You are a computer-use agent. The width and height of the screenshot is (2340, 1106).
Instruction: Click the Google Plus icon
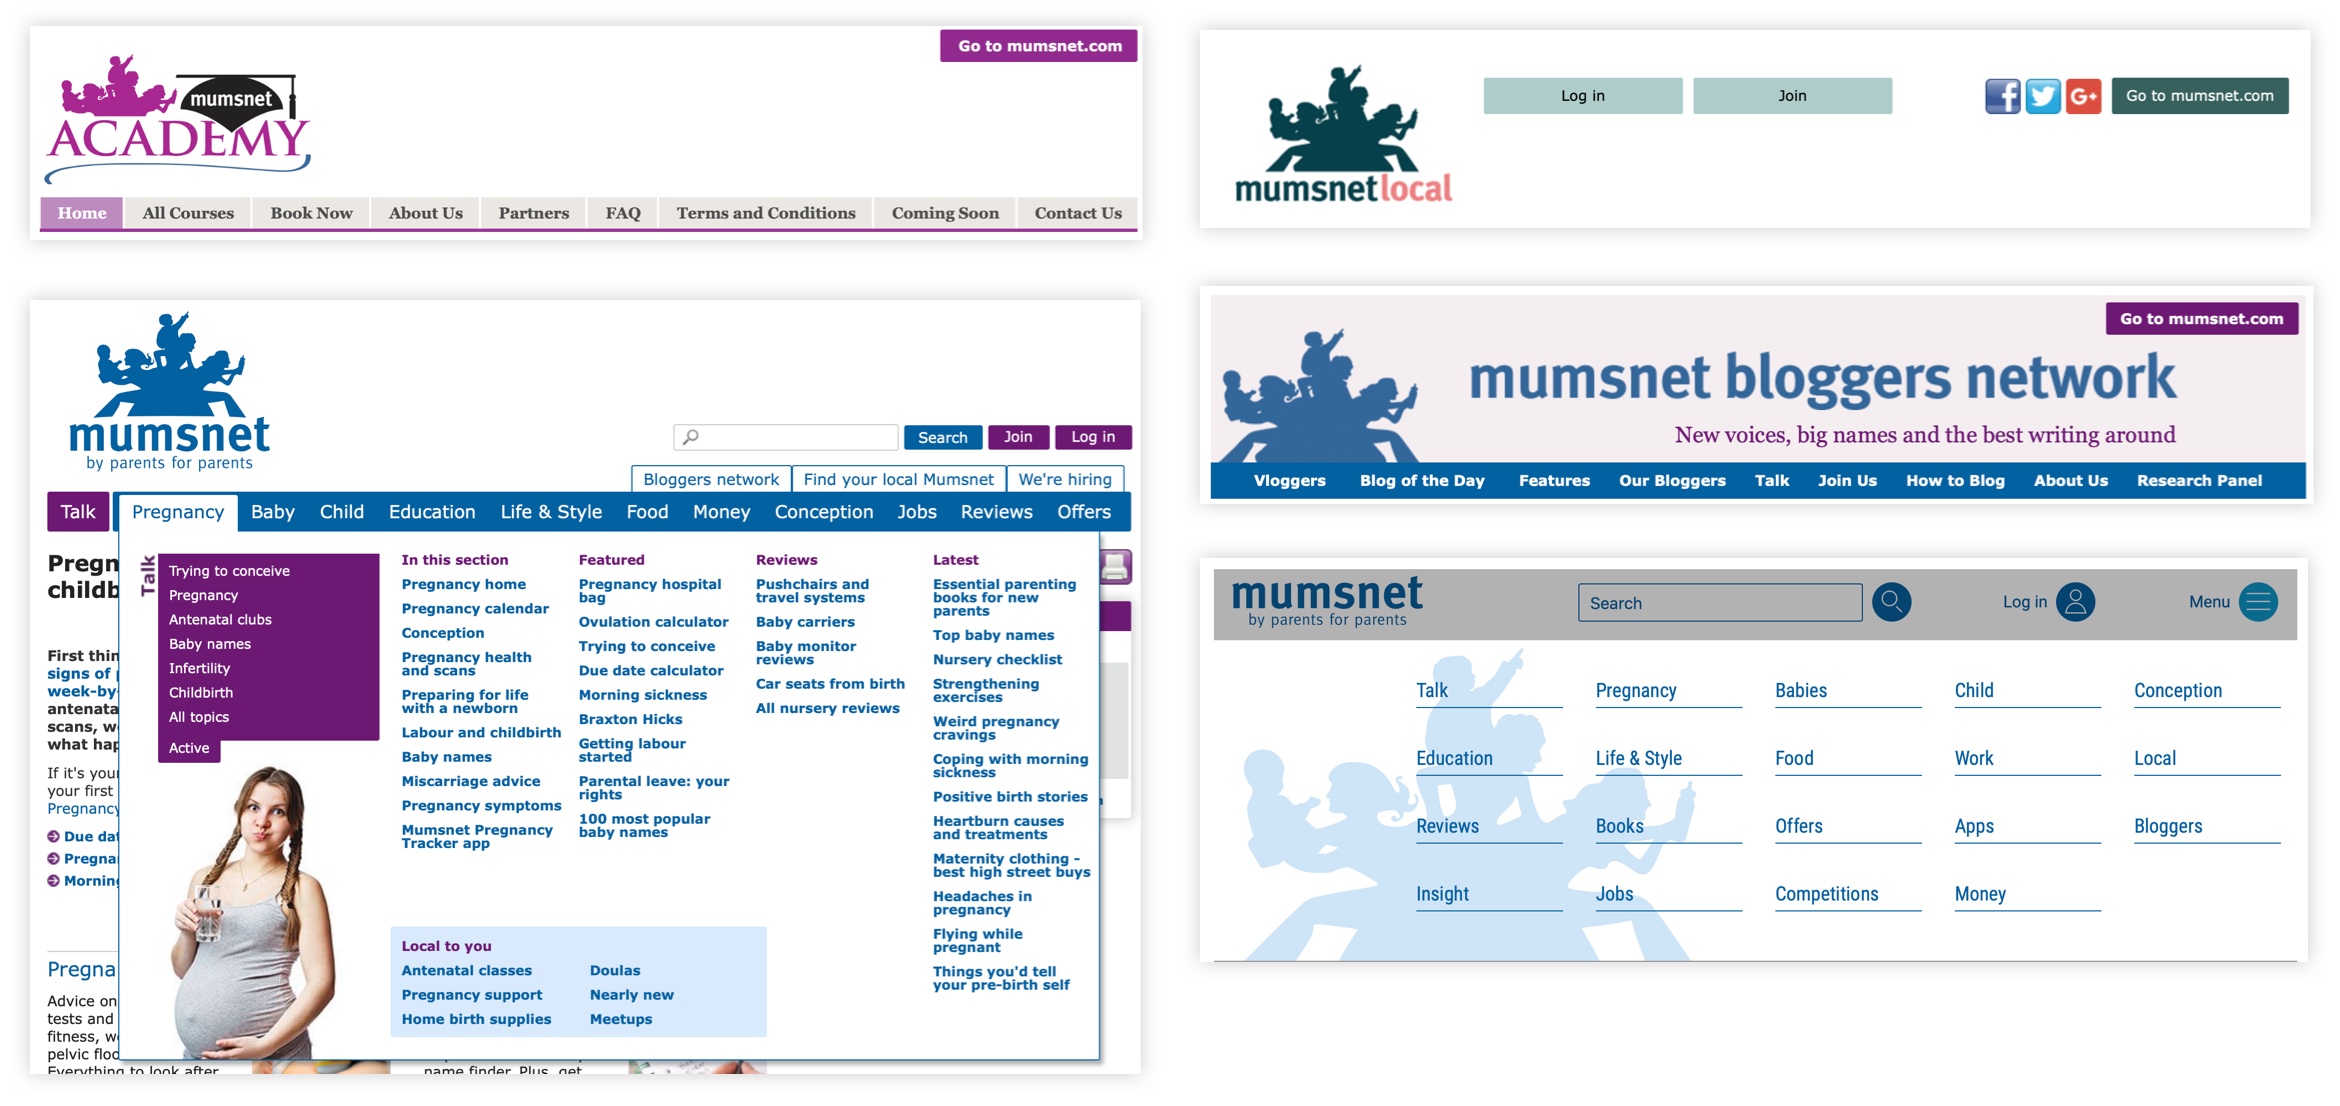[2084, 96]
